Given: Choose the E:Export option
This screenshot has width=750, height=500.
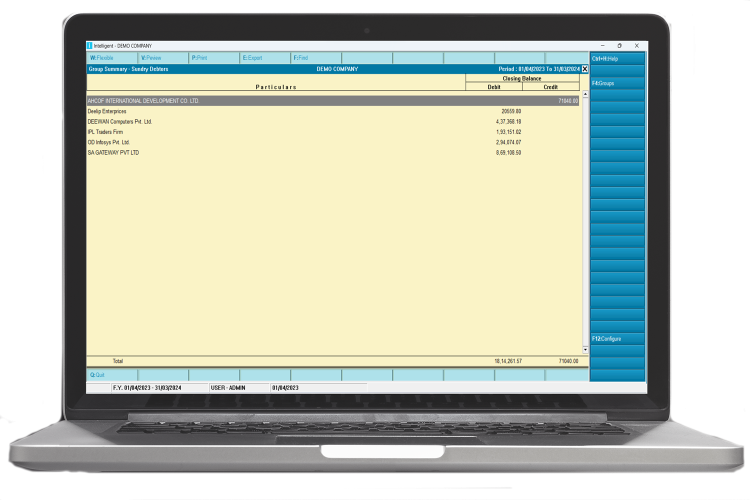Looking at the screenshot, I should (265, 58).
